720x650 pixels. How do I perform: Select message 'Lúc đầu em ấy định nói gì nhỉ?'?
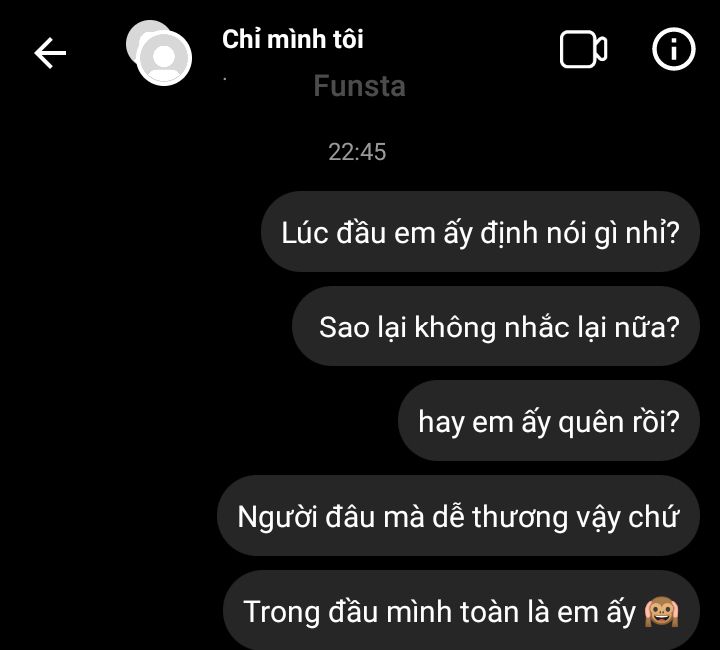(480, 232)
